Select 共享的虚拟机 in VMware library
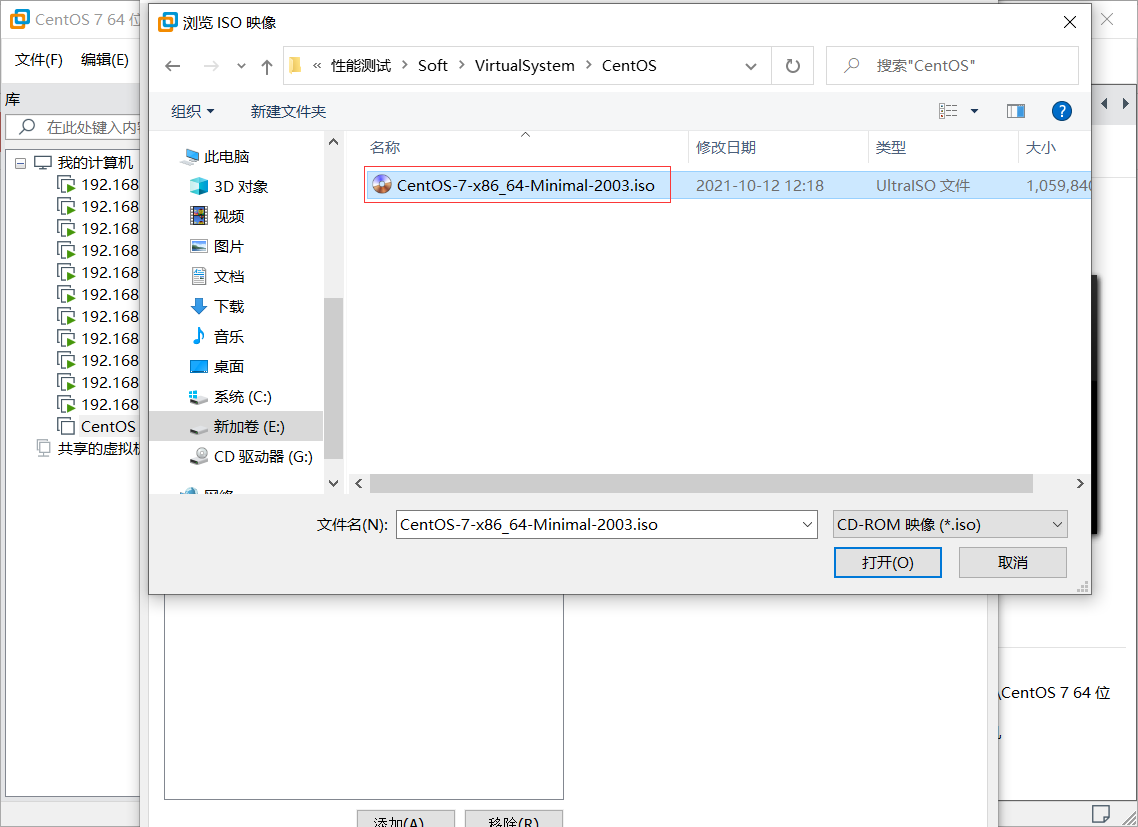 click(97, 449)
